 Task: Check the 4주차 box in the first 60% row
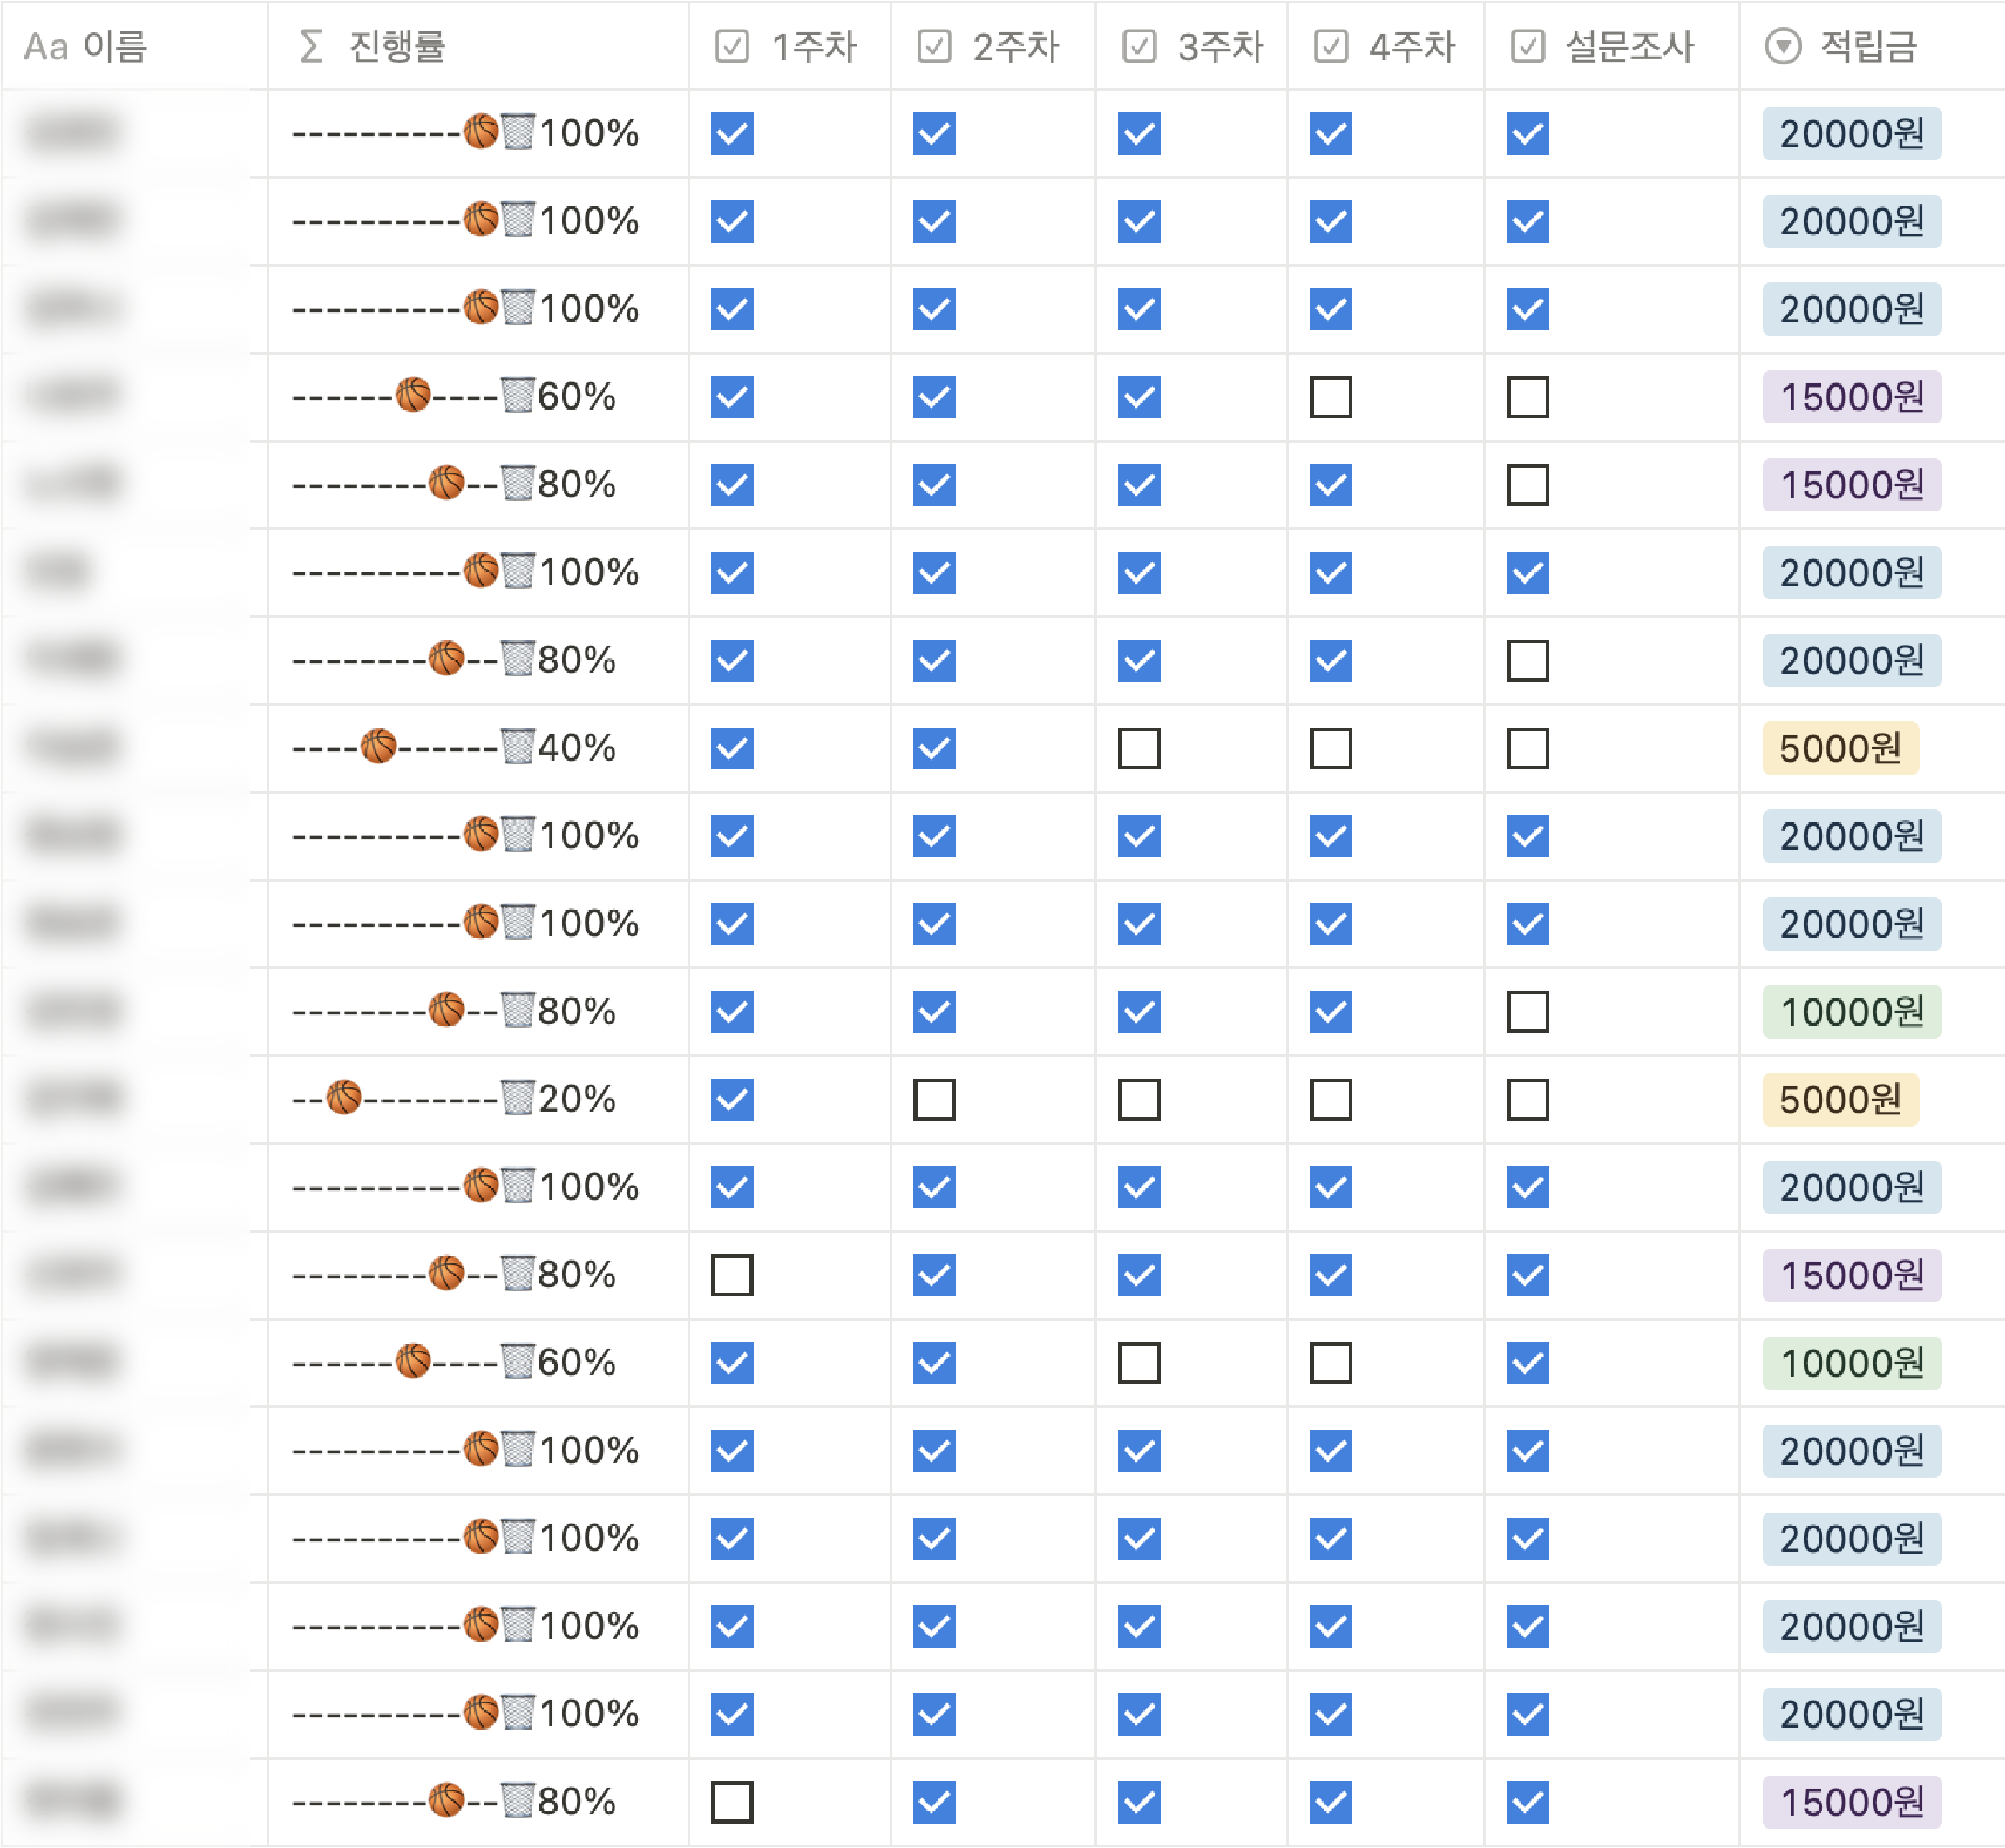(1330, 397)
